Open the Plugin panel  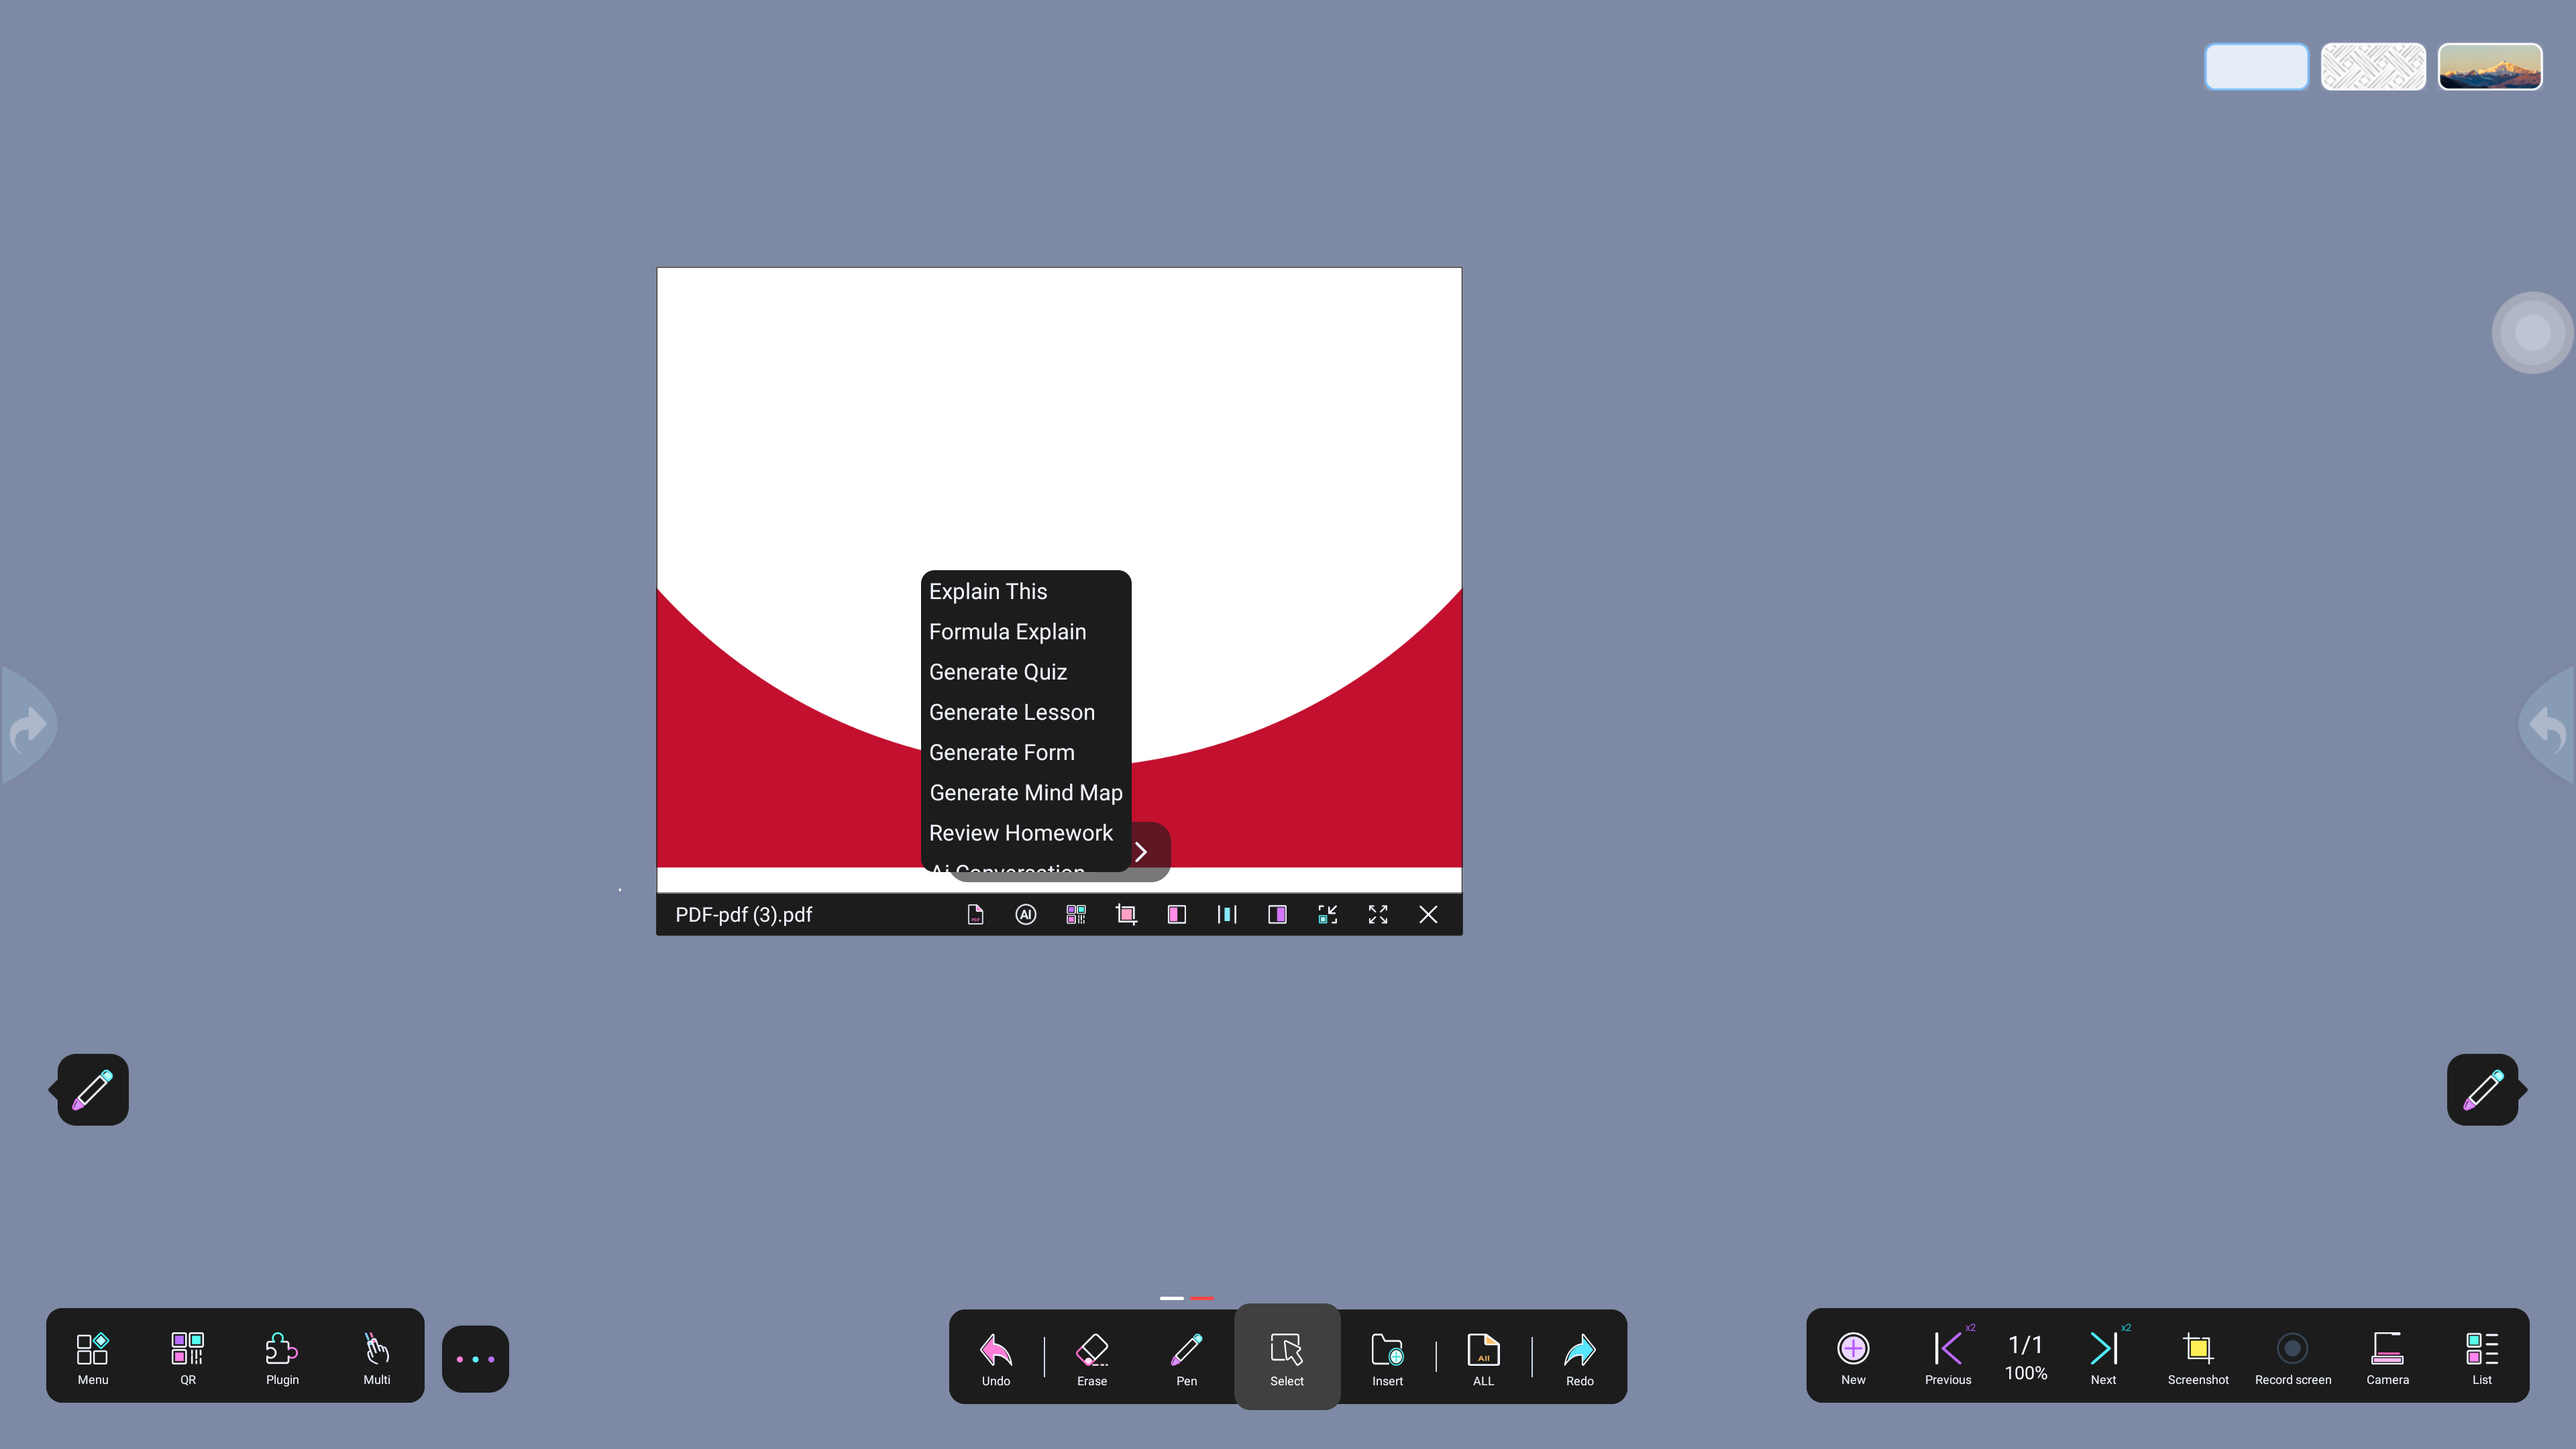coord(282,1357)
